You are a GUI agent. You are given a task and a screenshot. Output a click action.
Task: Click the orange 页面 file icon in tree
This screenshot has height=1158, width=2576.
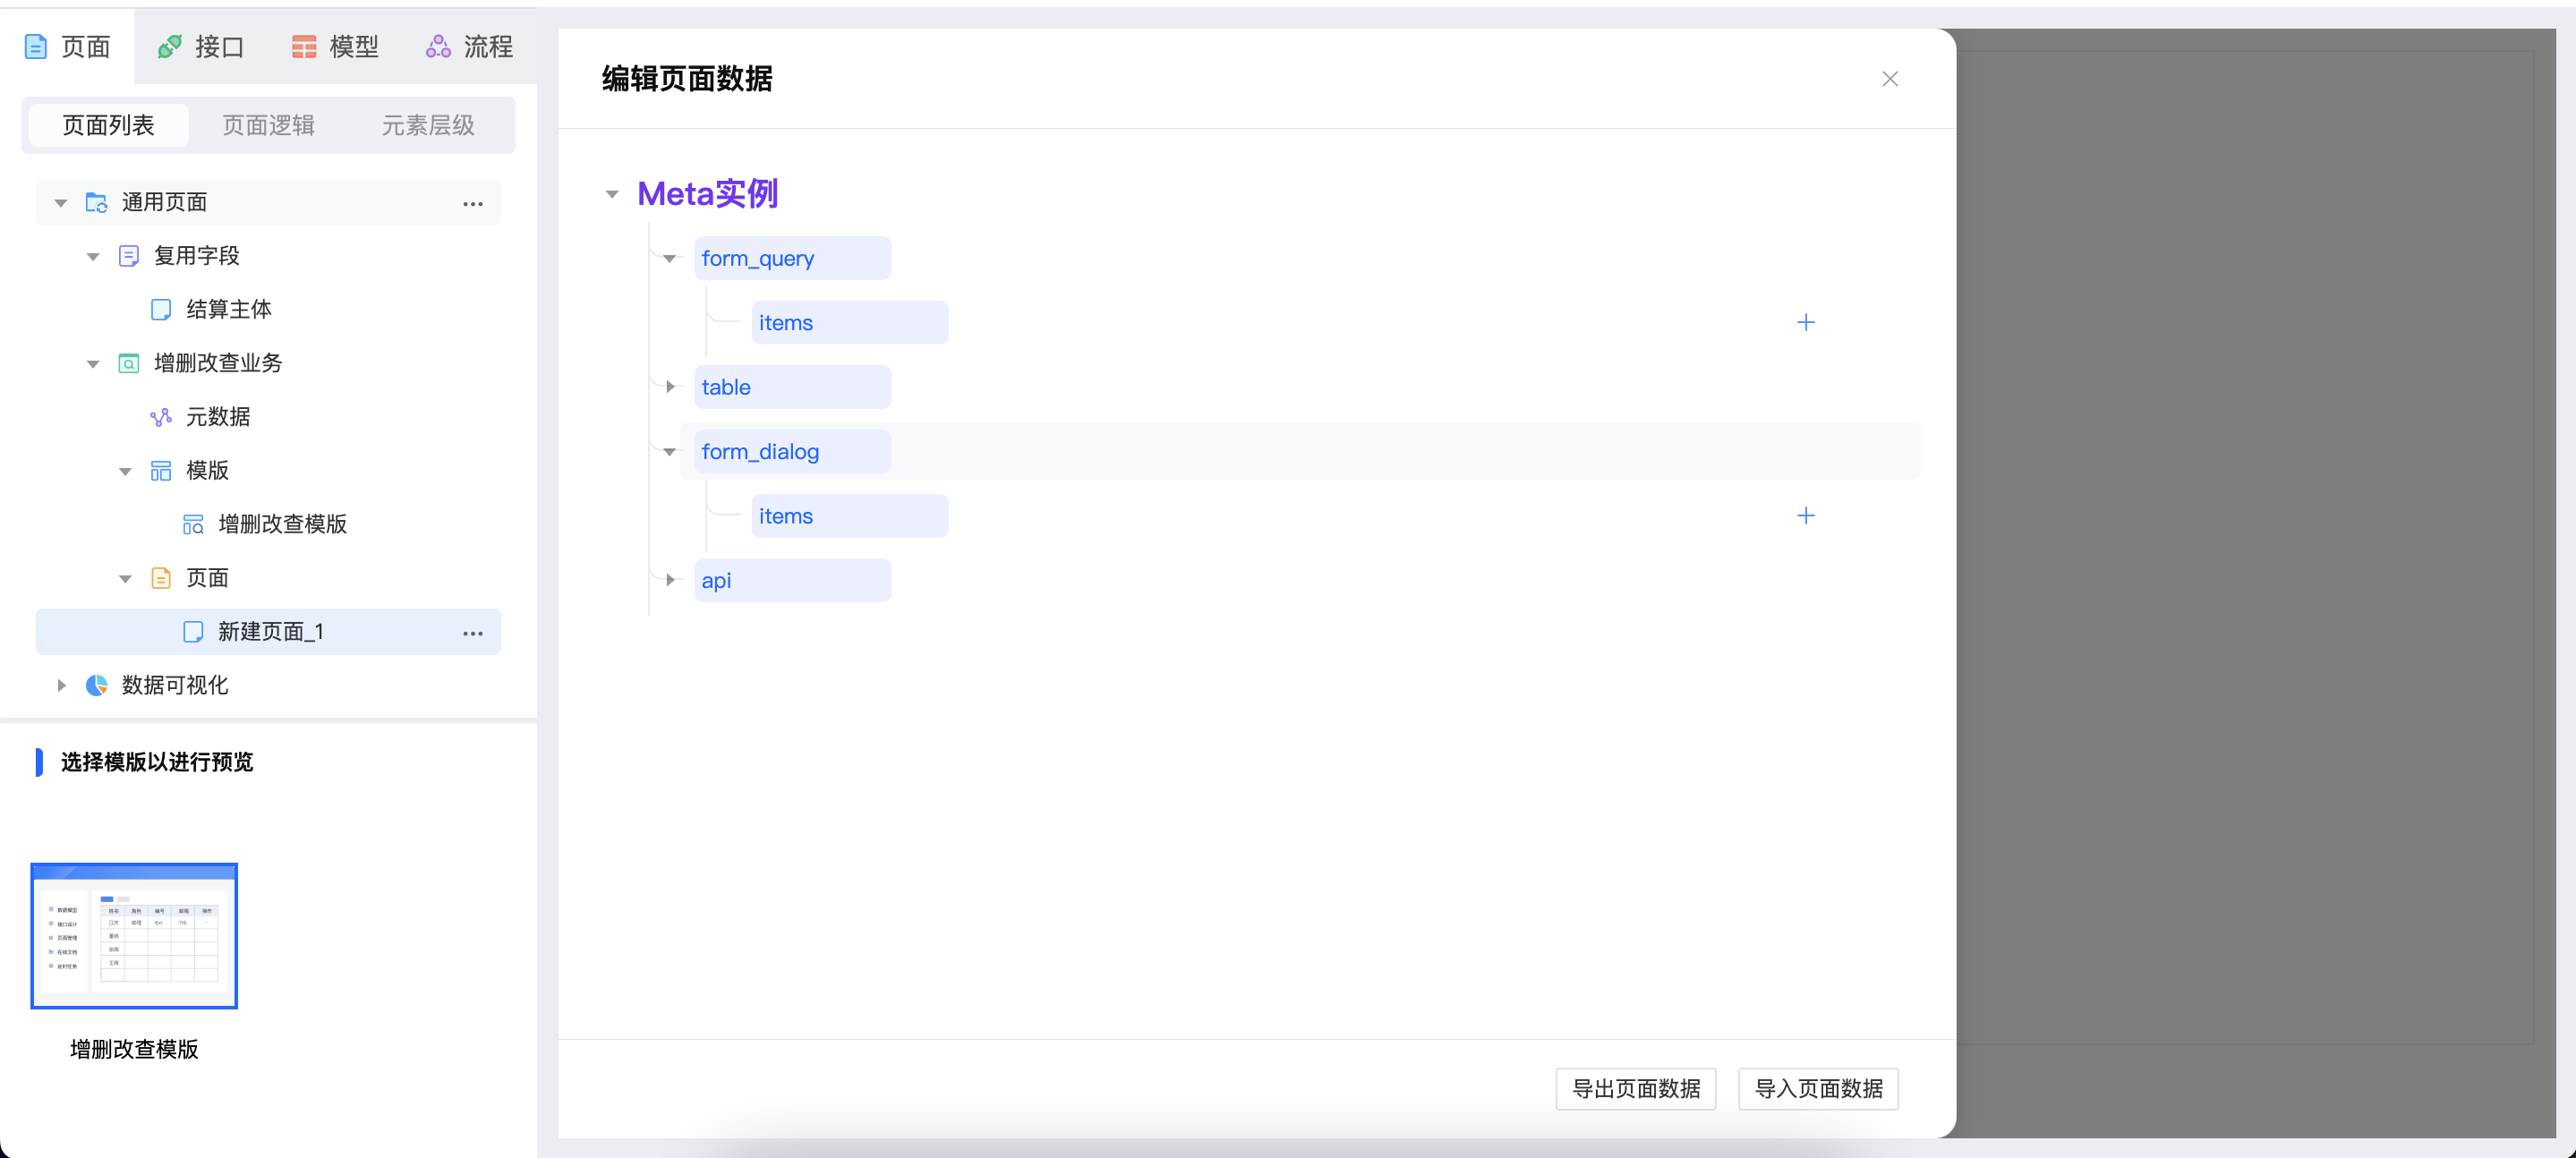point(161,579)
